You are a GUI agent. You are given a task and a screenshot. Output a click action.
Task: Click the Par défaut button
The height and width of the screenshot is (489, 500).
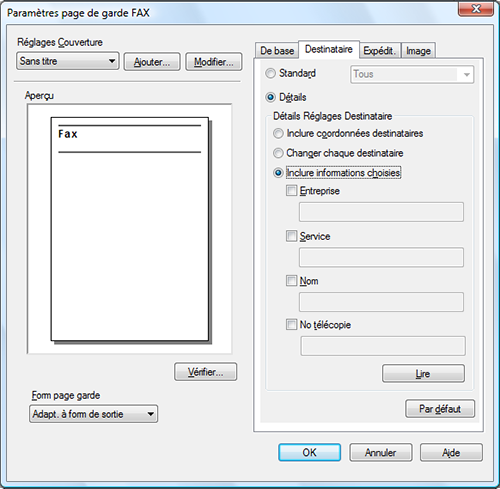point(440,409)
